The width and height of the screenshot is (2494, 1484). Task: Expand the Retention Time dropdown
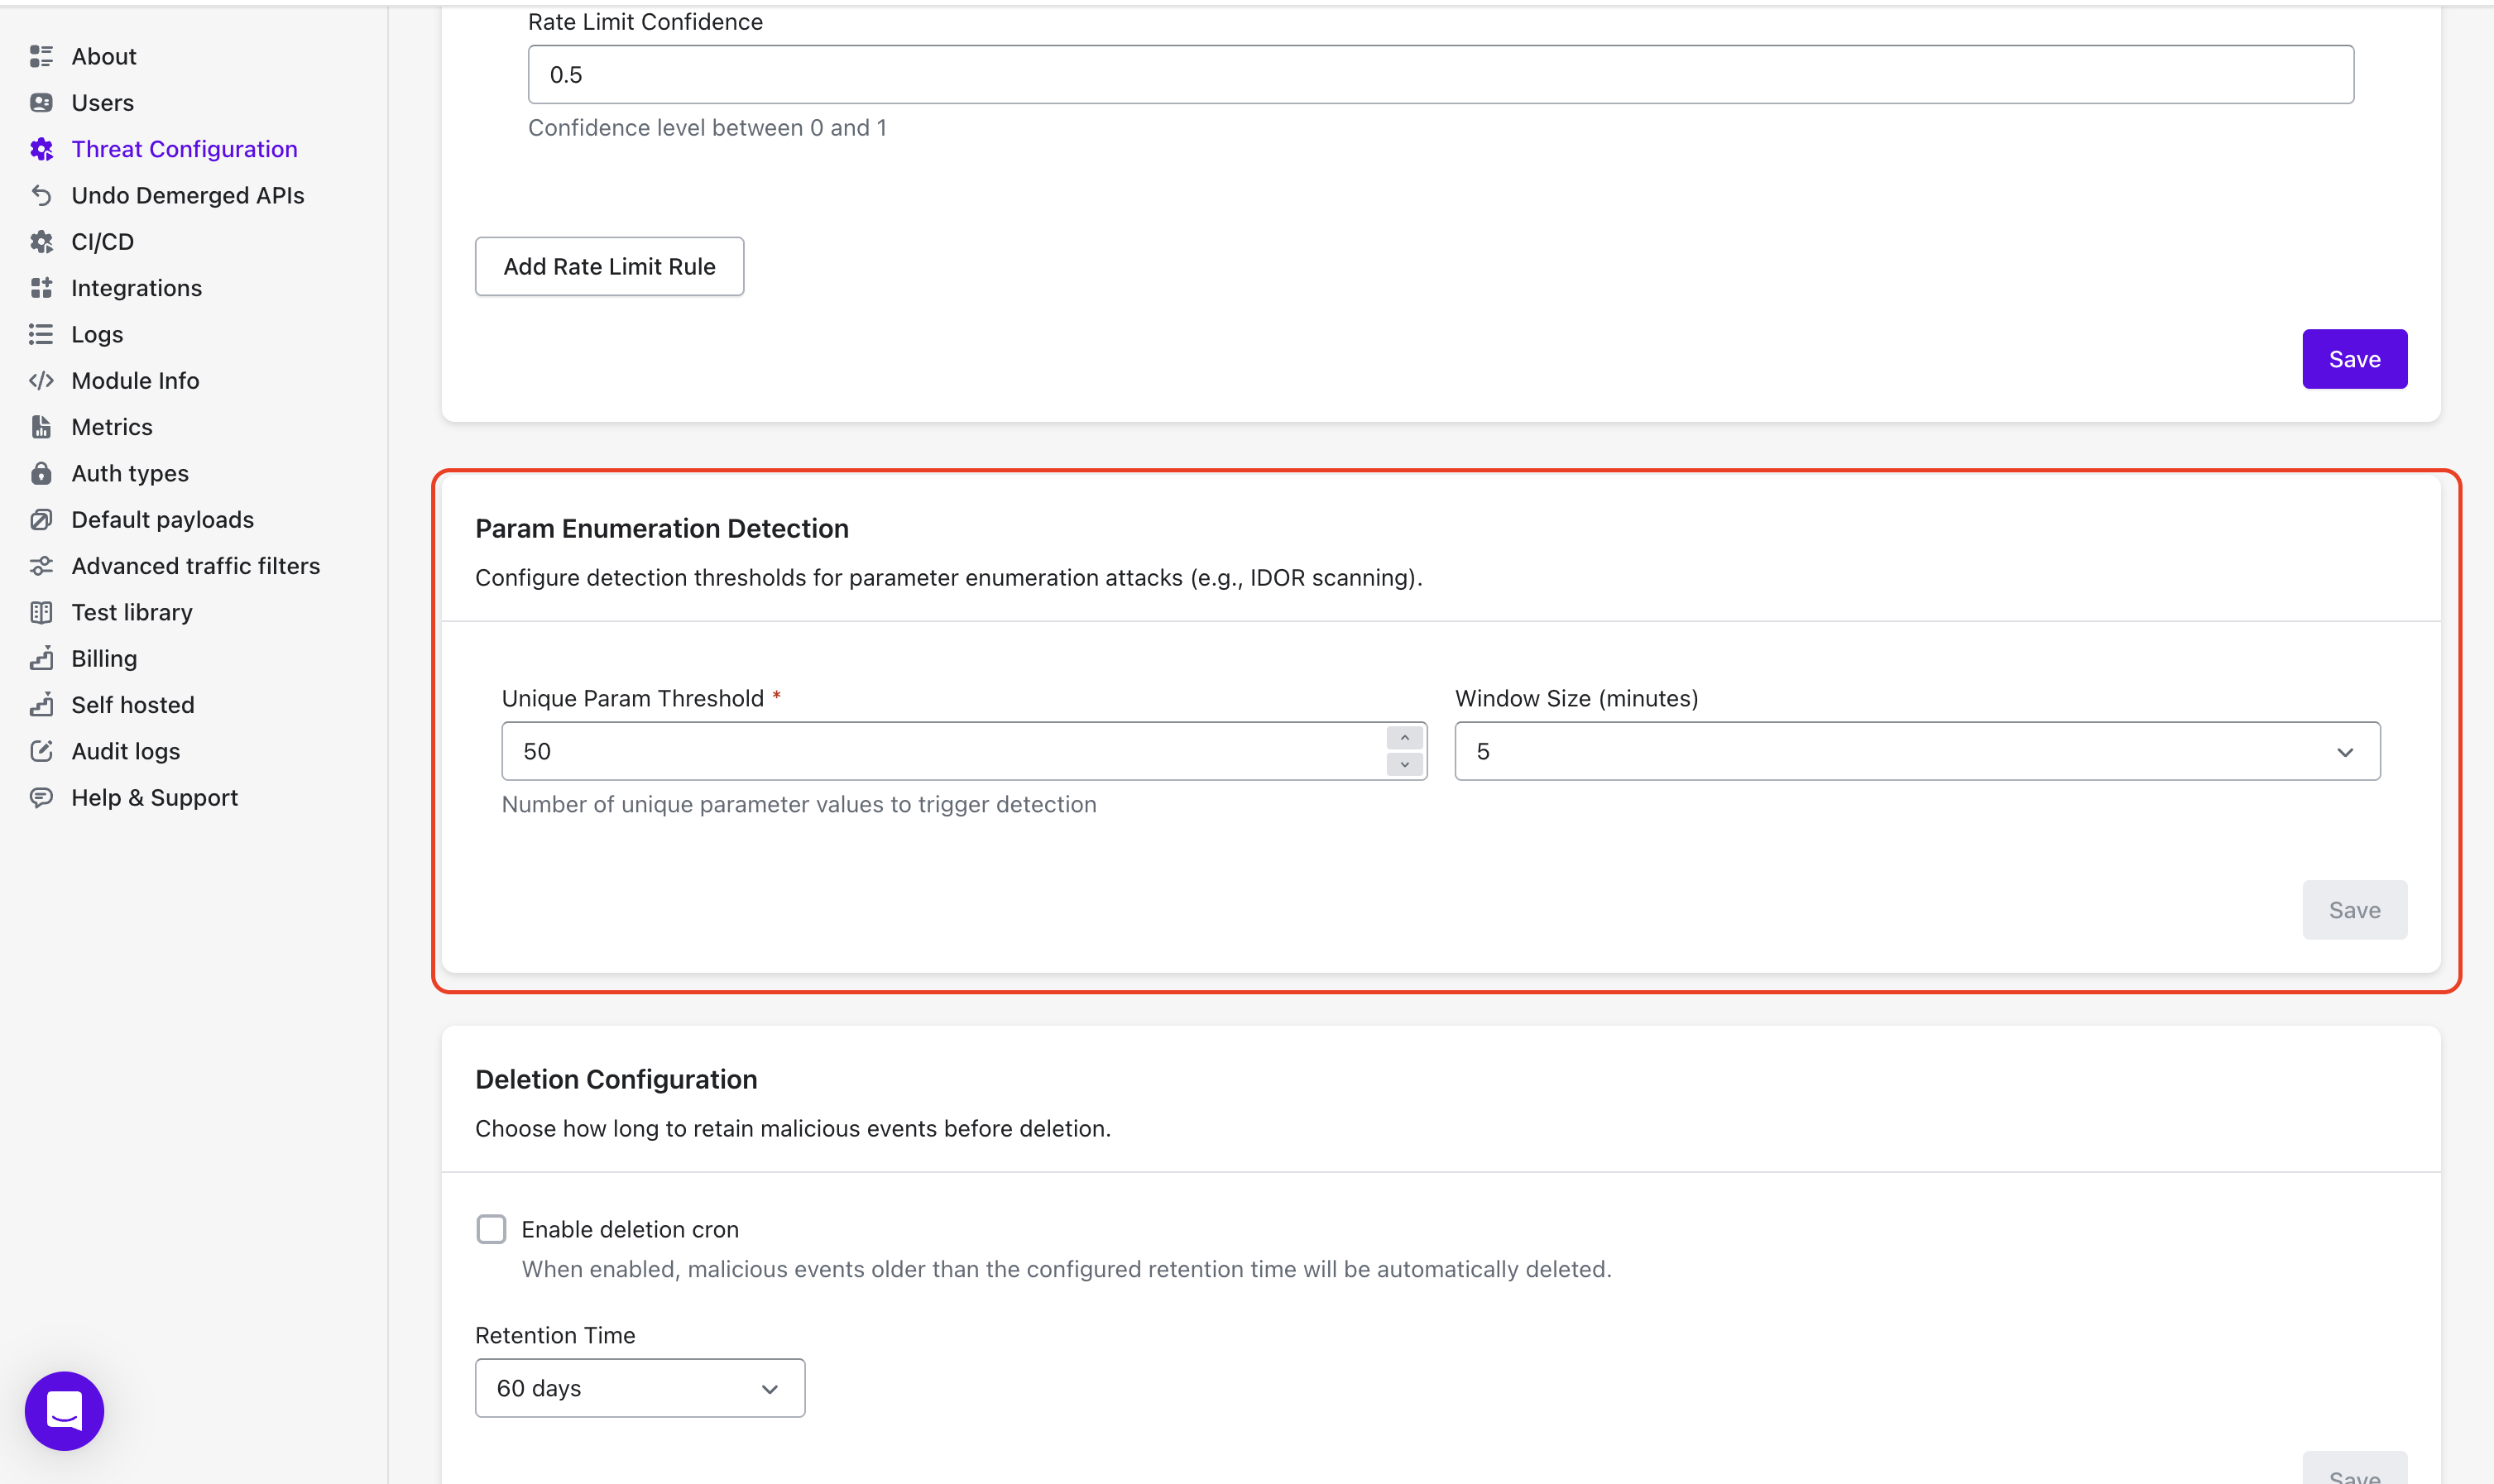click(640, 1388)
